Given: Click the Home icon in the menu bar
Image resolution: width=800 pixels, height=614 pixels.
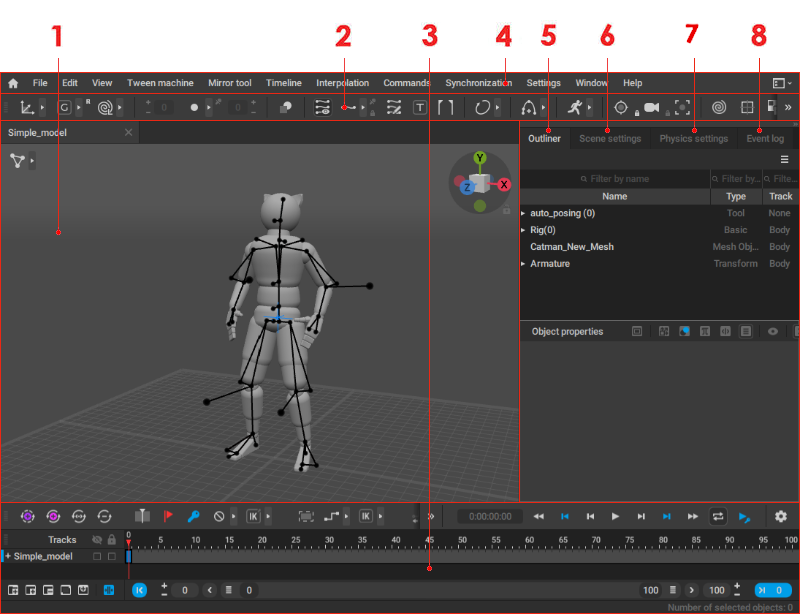Looking at the screenshot, I should [x=13, y=83].
